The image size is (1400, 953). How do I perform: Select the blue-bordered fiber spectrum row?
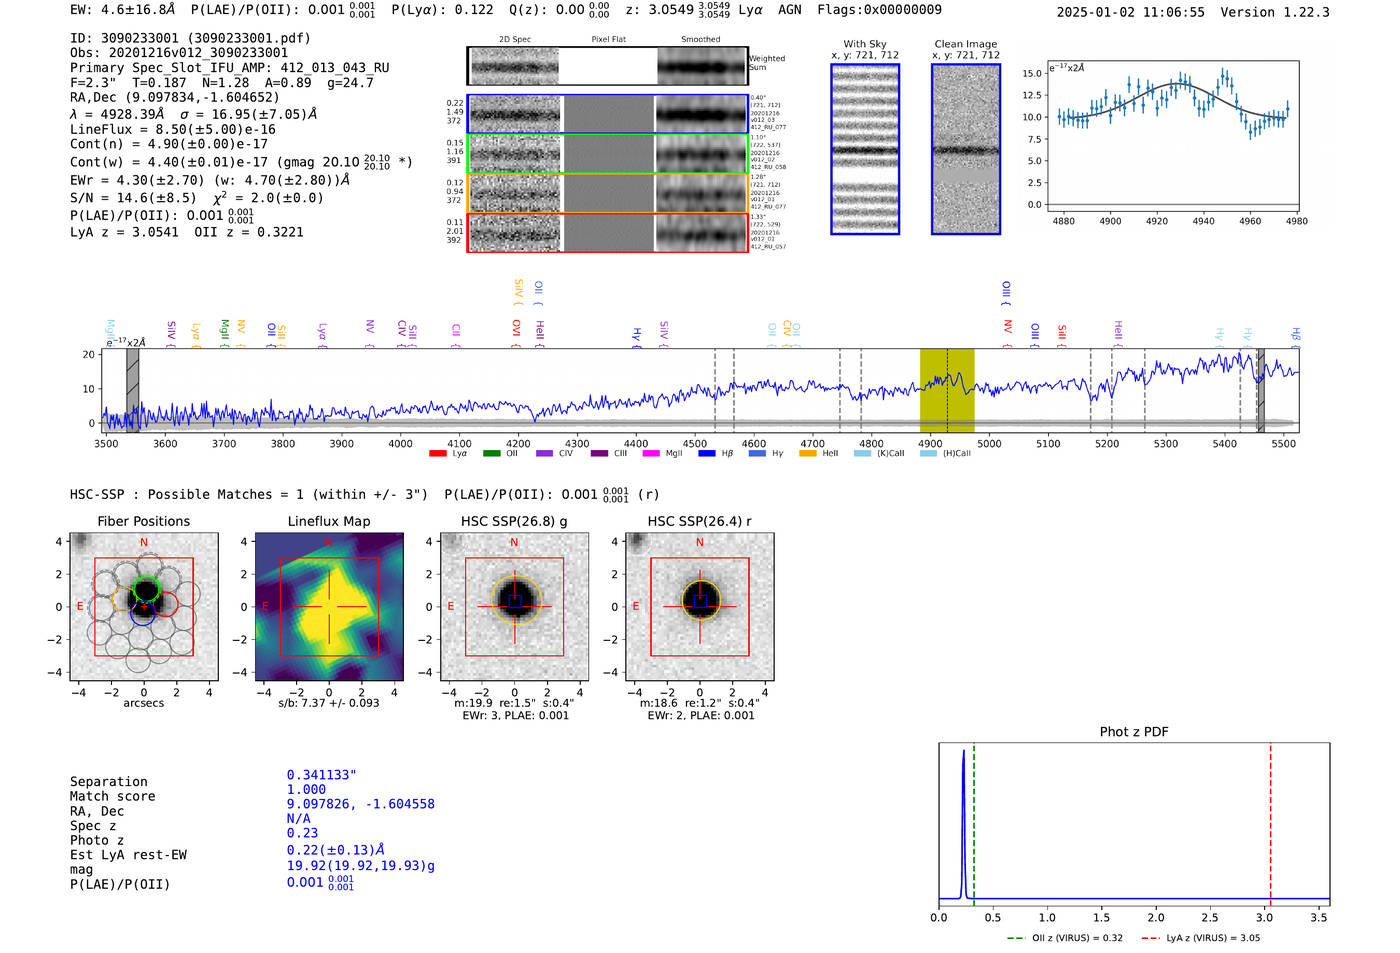tap(608, 114)
